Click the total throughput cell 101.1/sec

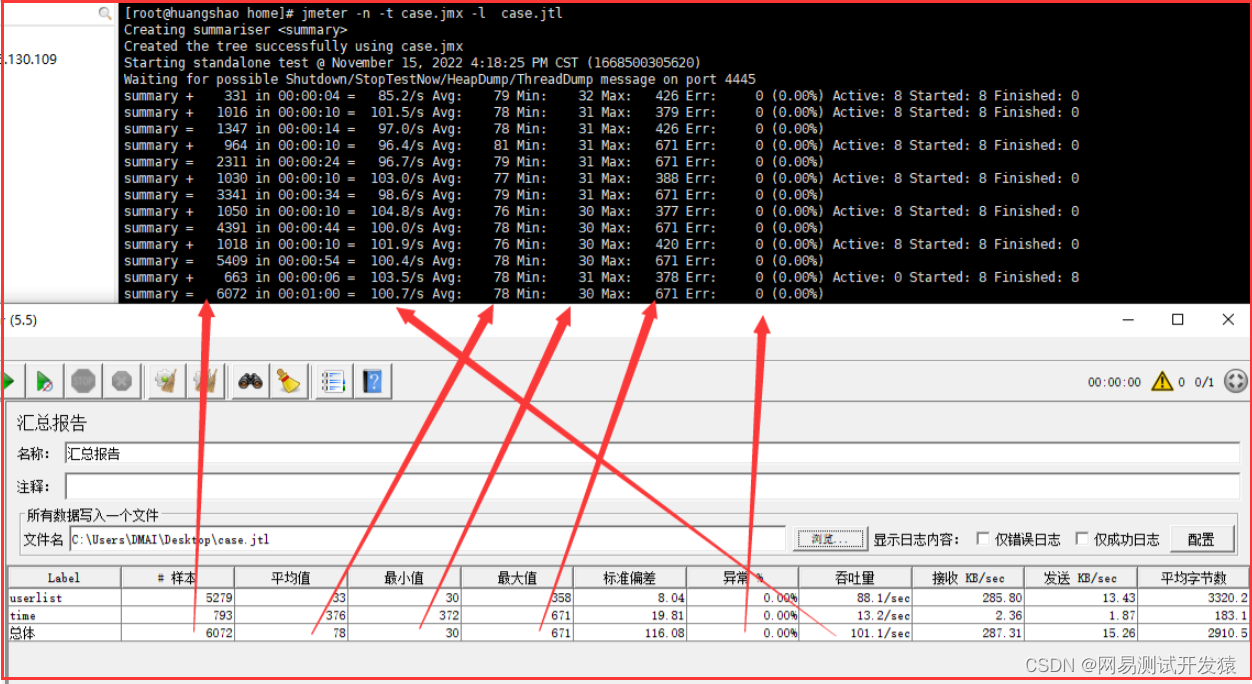856,633
